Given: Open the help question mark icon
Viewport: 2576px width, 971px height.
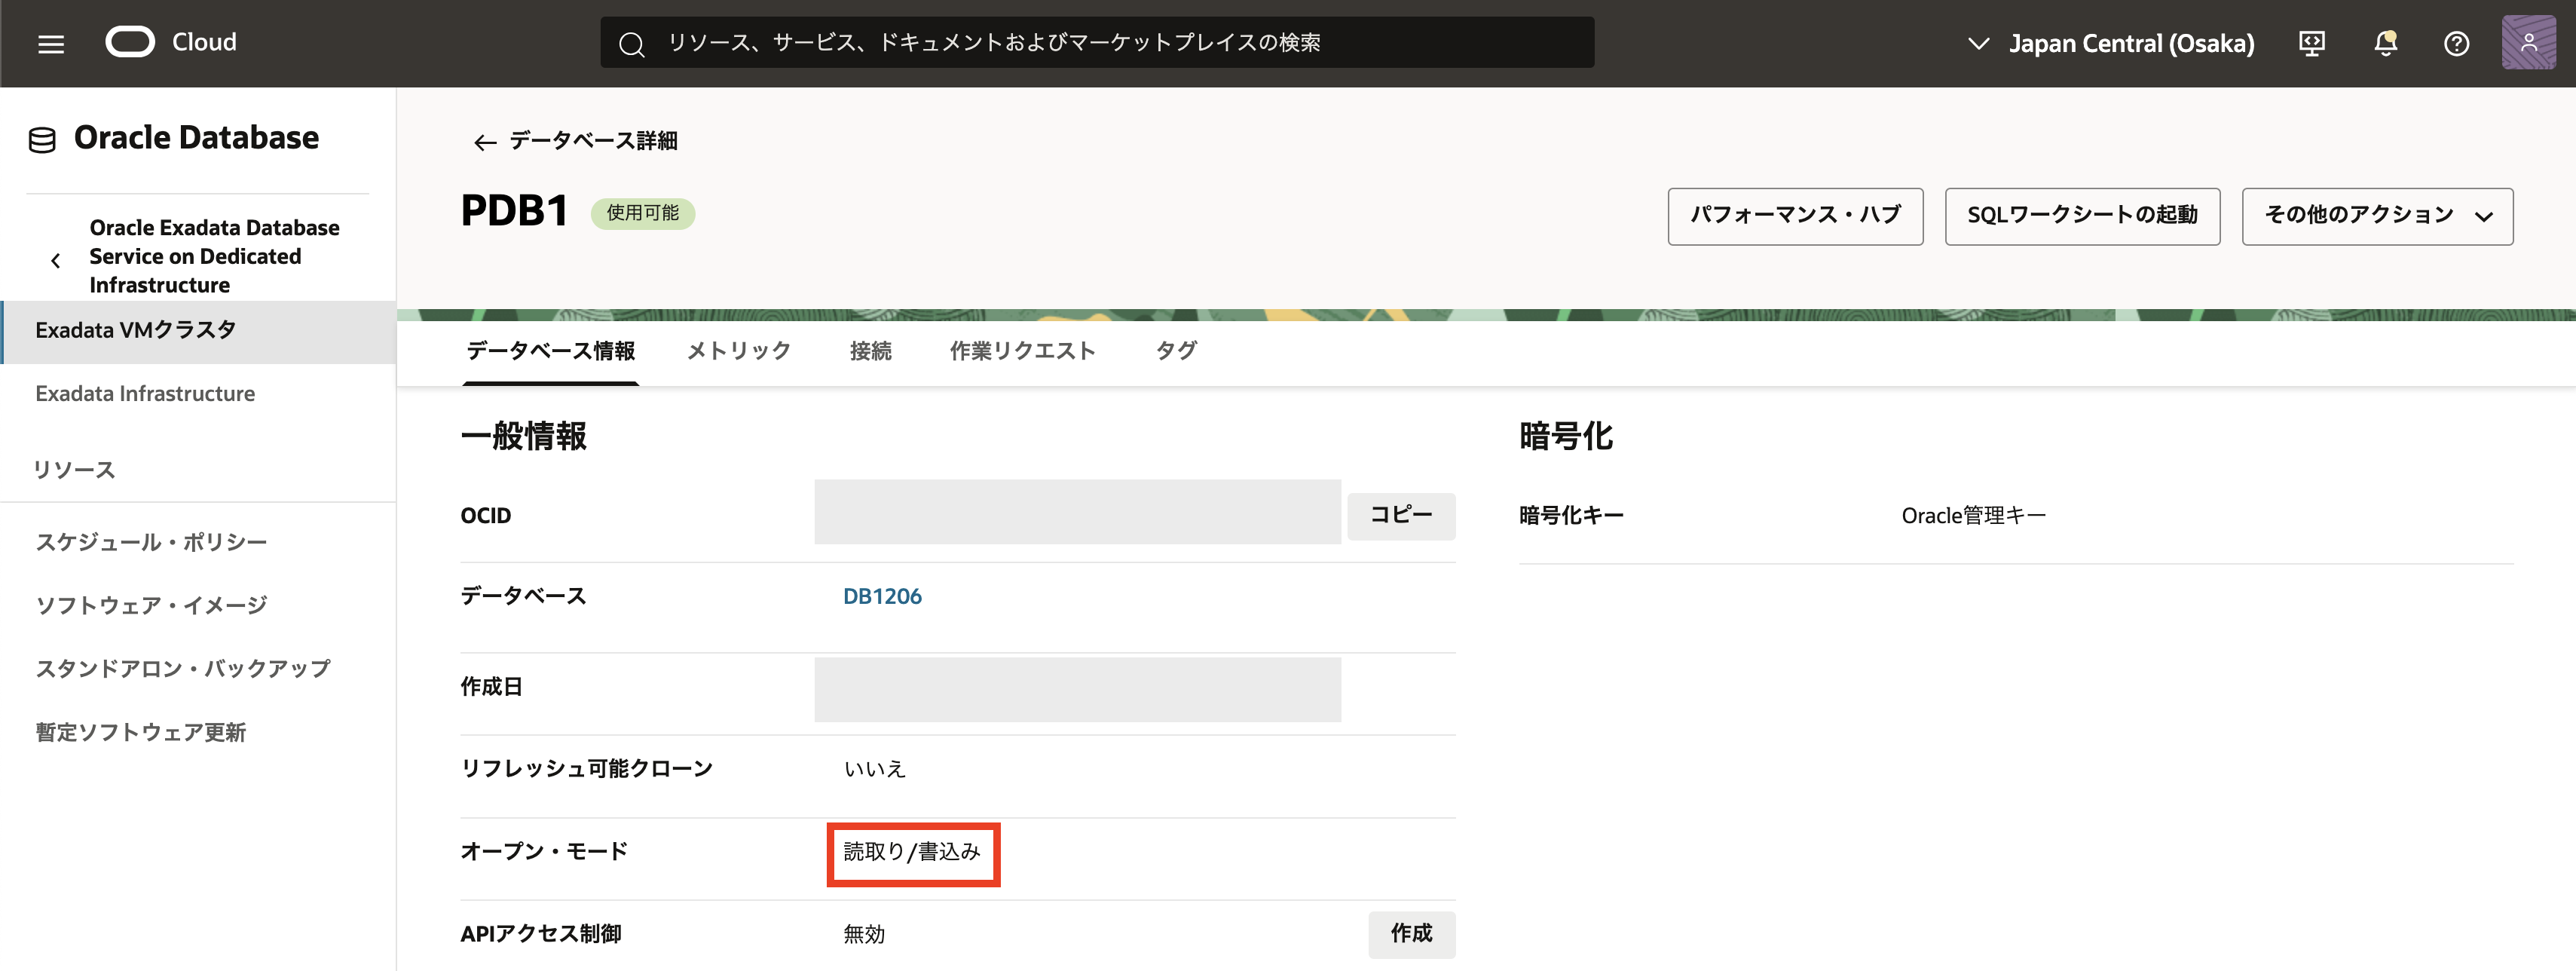Looking at the screenshot, I should [x=2456, y=43].
